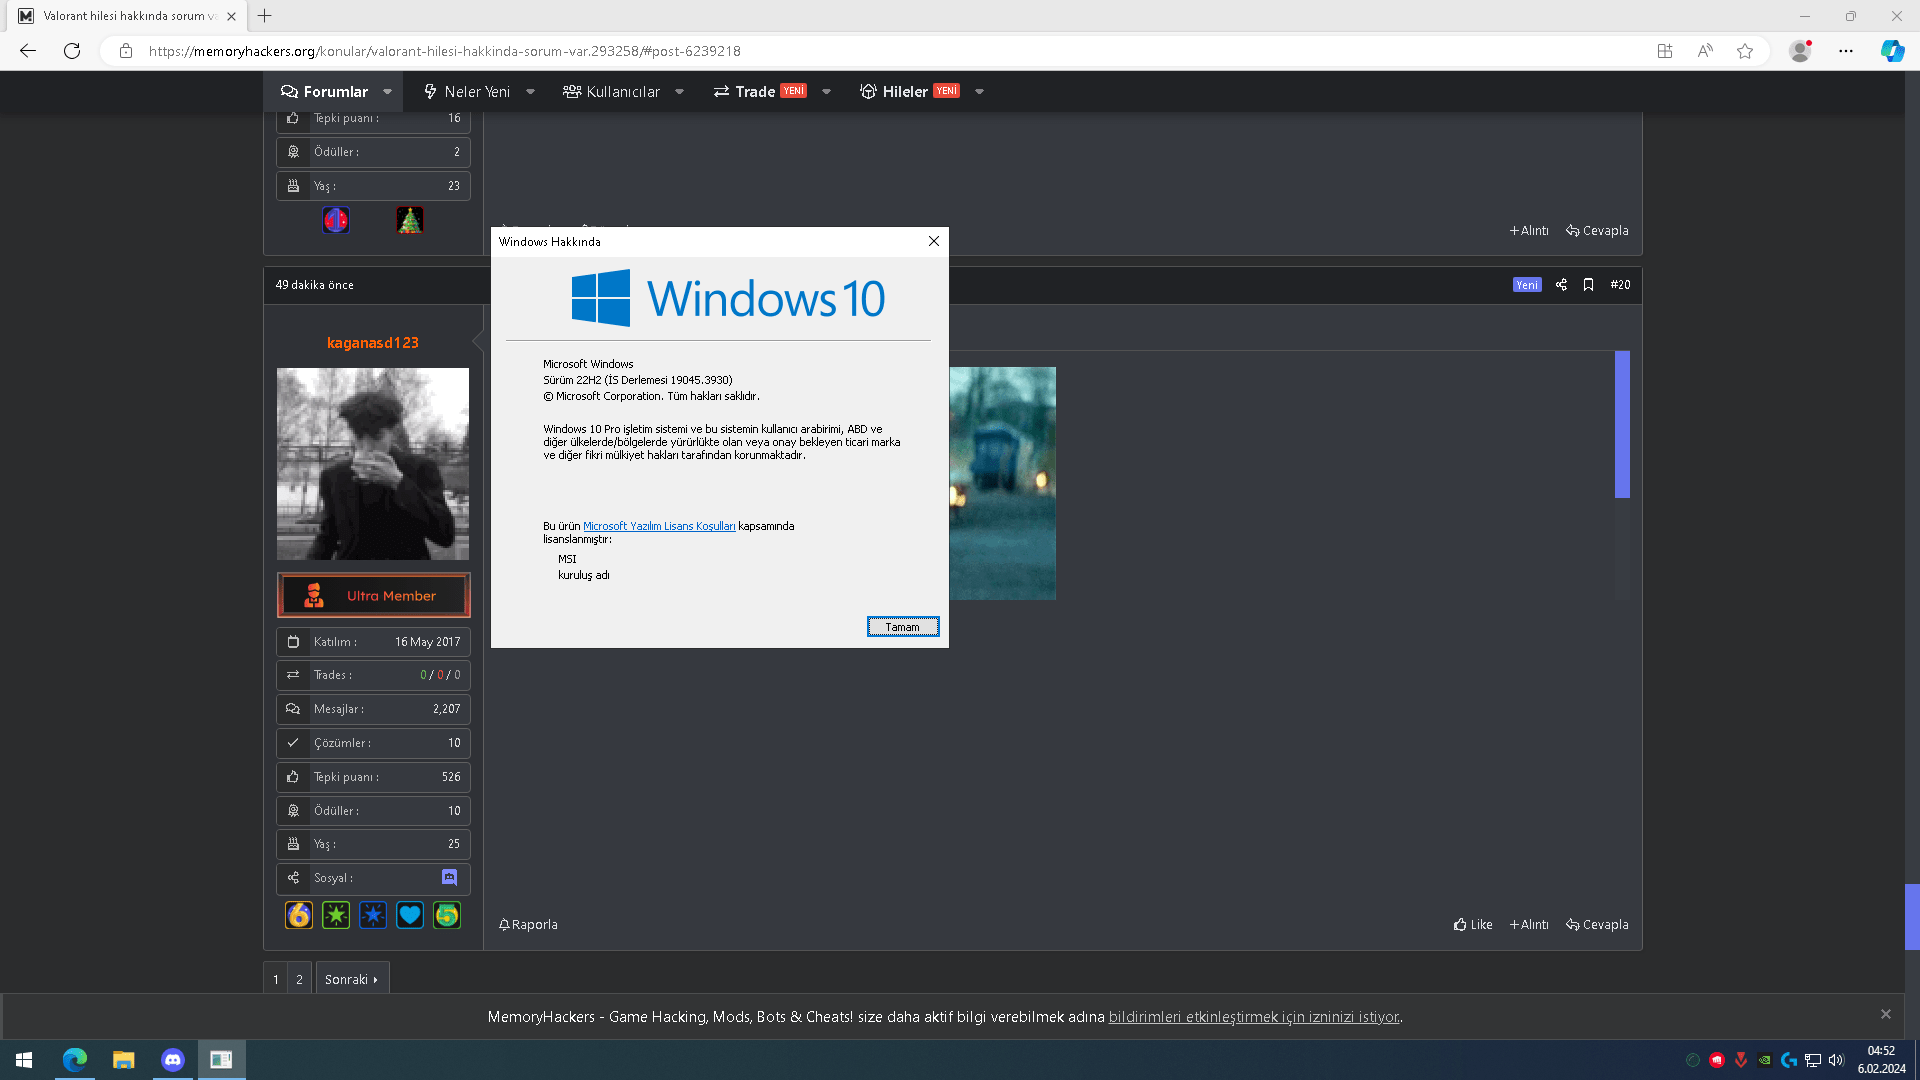Open kaganasd123's Discord social icon
The width and height of the screenshot is (1920, 1080).
click(x=449, y=877)
